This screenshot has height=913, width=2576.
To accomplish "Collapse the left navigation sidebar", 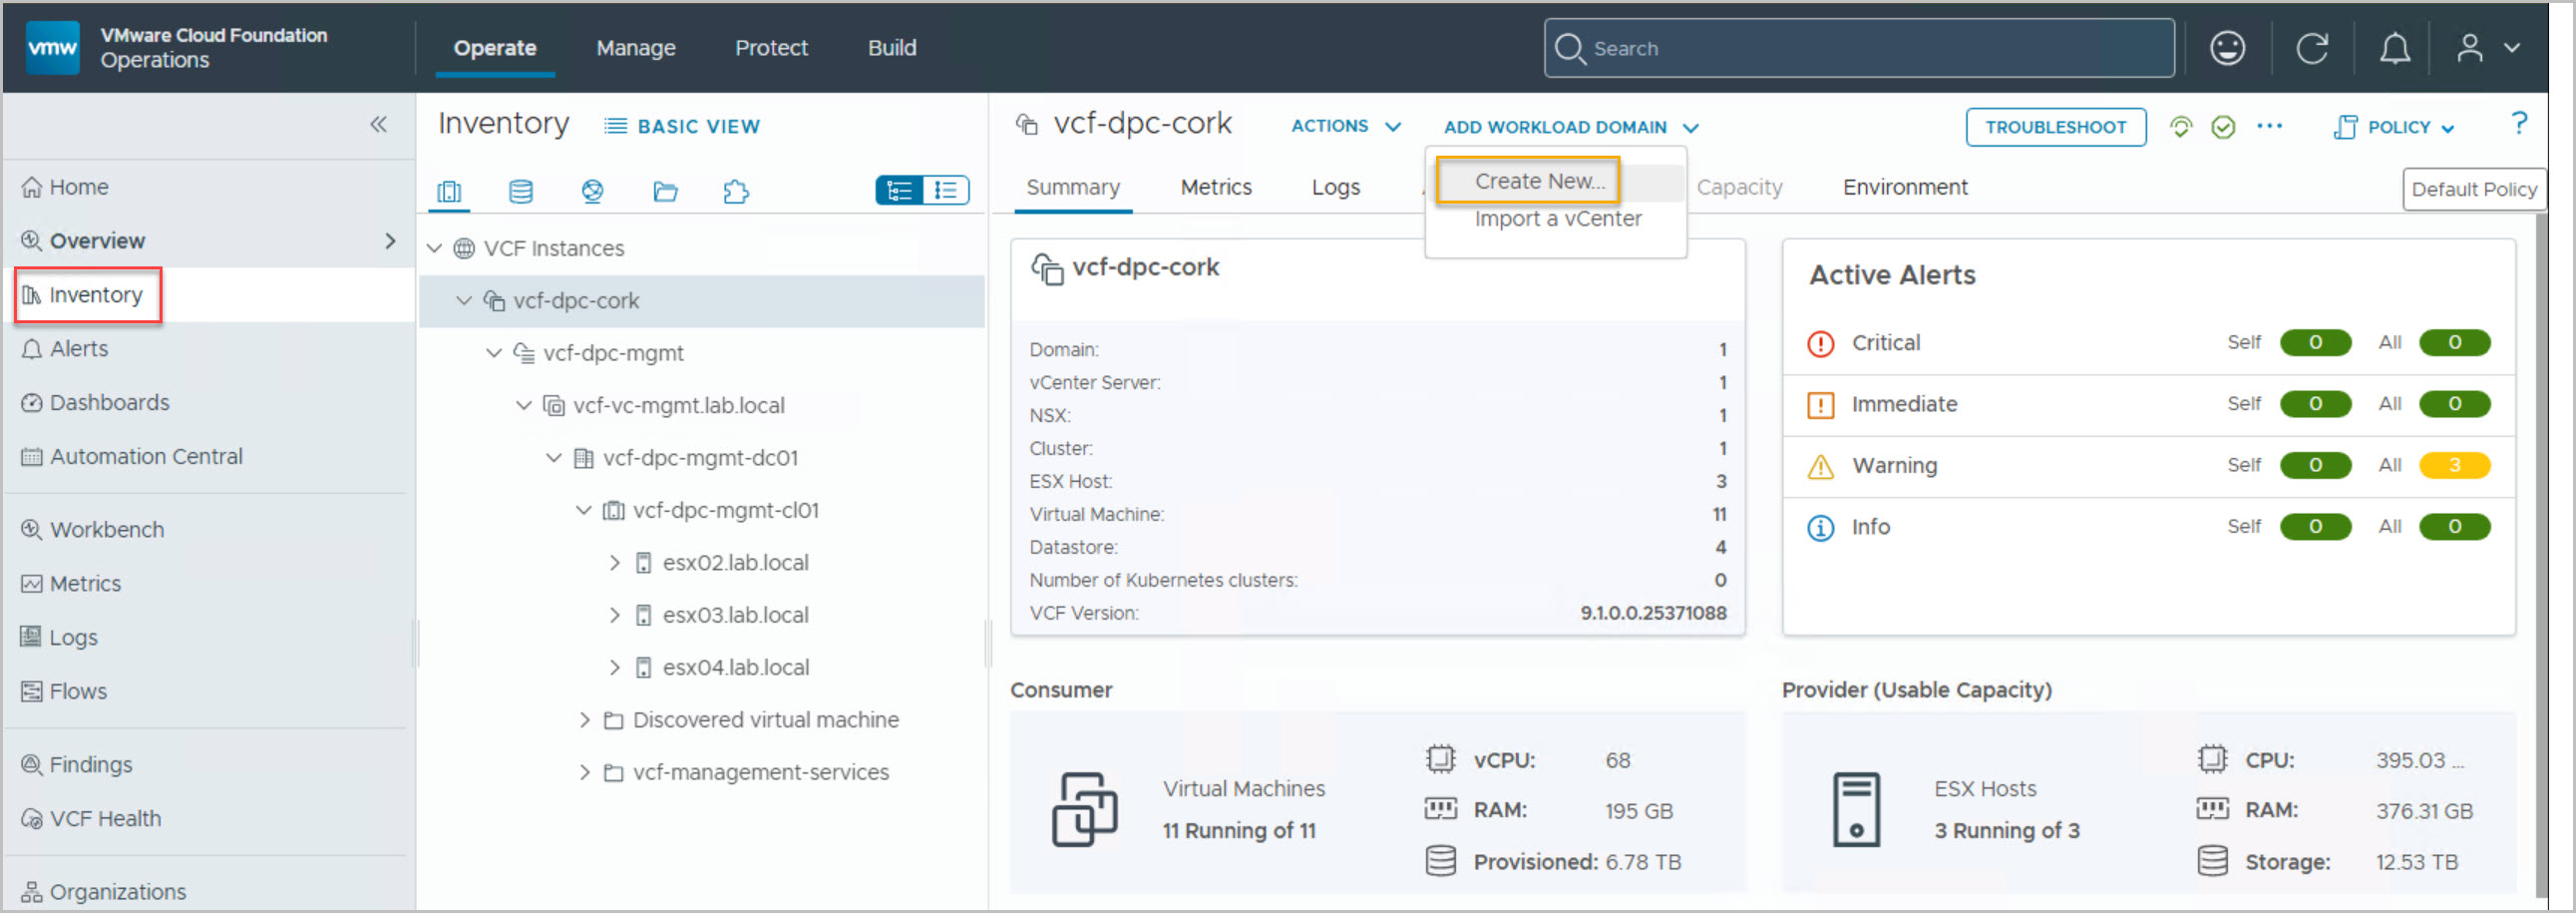I will point(378,124).
